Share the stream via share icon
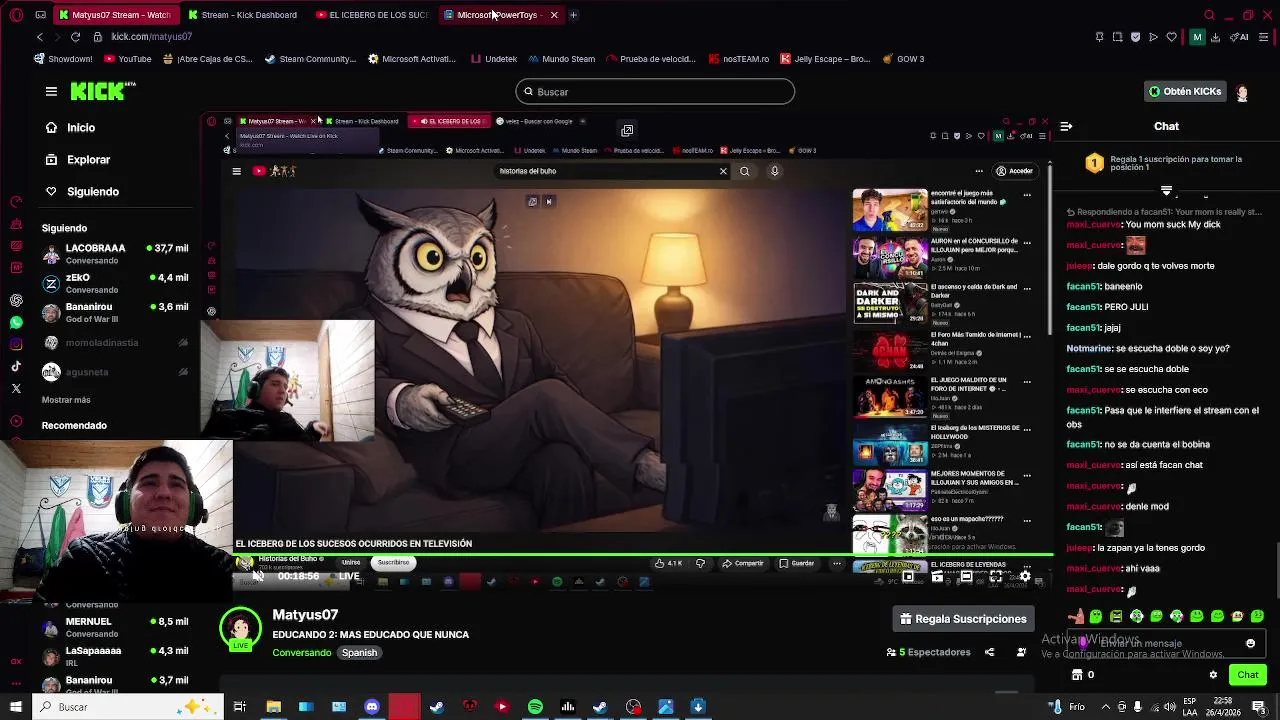Image resolution: width=1280 pixels, height=720 pixels. point(989,652)
